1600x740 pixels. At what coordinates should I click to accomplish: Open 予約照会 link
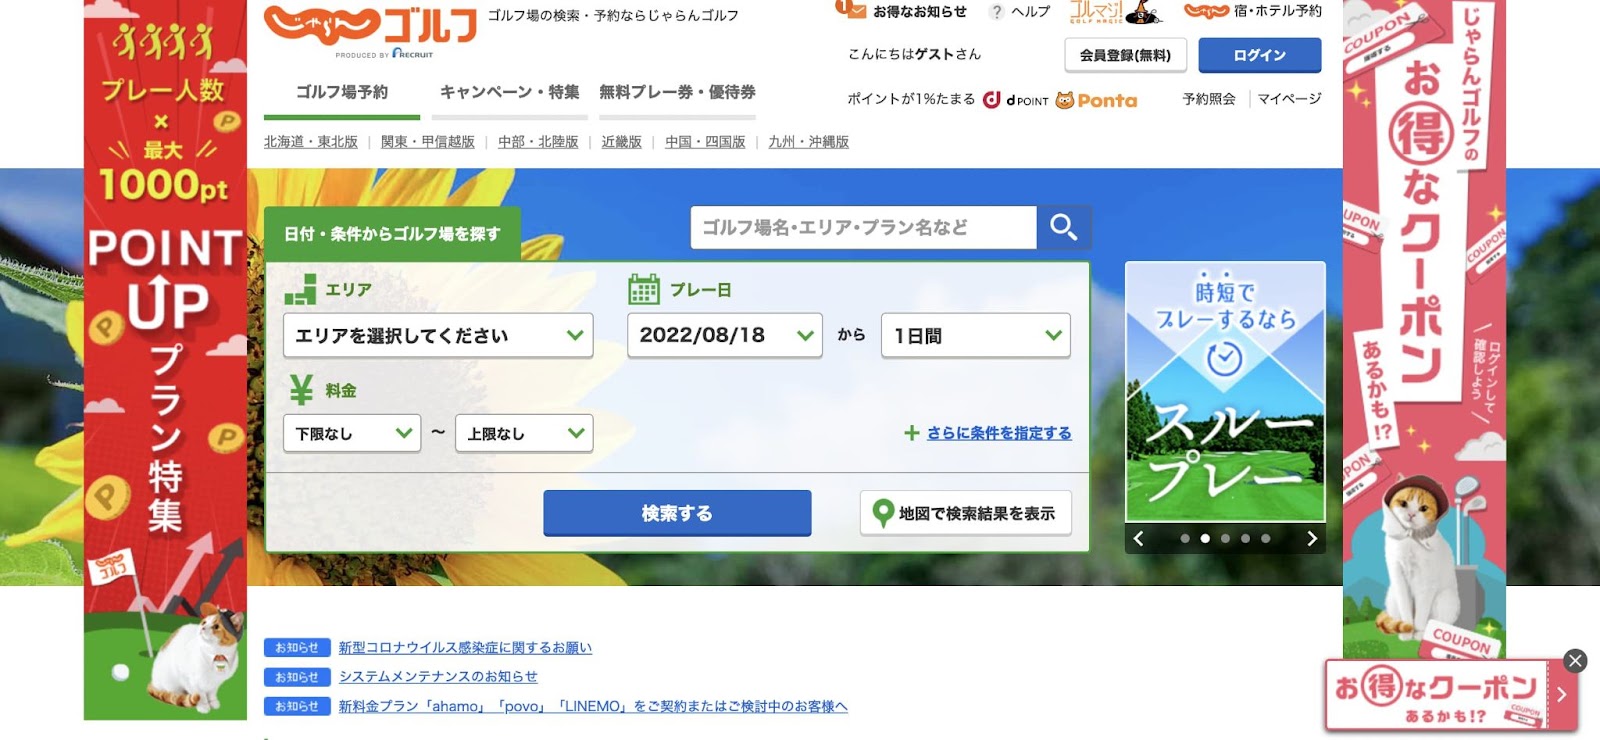coord(1209,99)
